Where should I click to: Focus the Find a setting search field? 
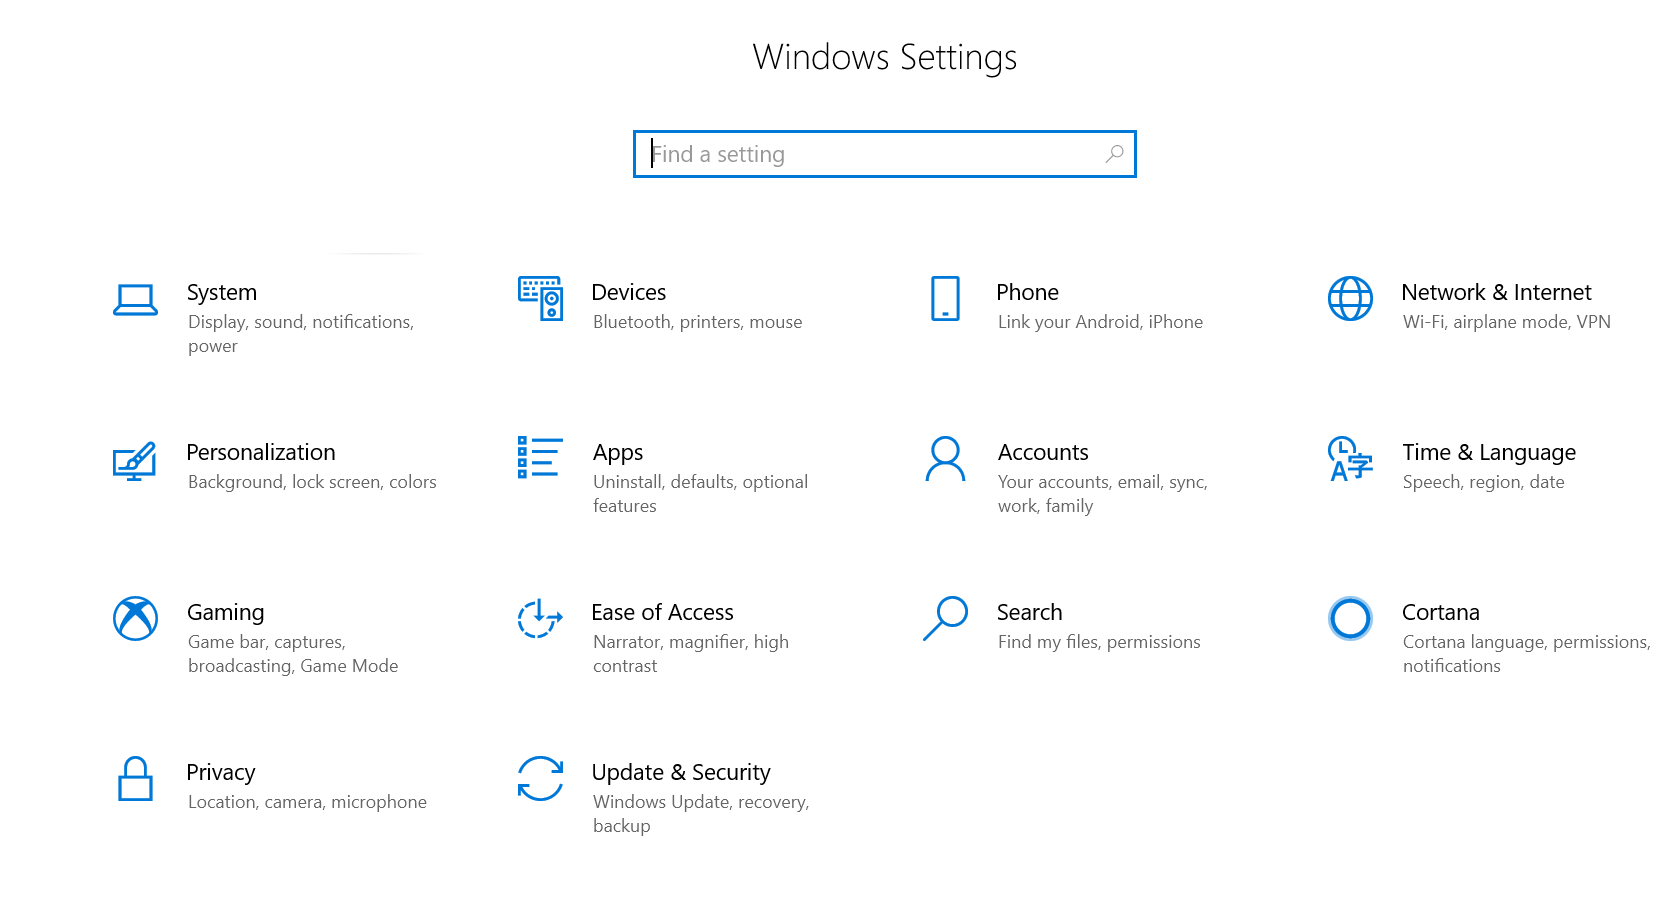(885, 154)
